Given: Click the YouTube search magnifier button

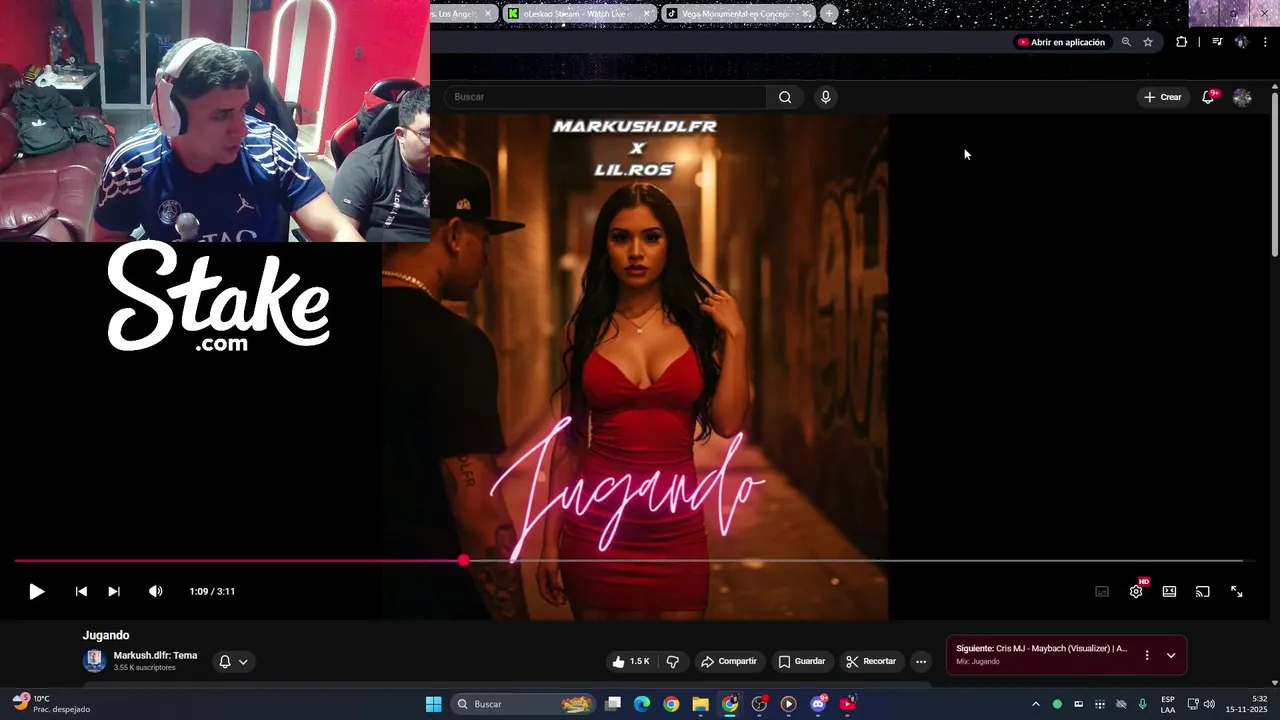Looking at the screenshot, I should (x=785, y=97).
